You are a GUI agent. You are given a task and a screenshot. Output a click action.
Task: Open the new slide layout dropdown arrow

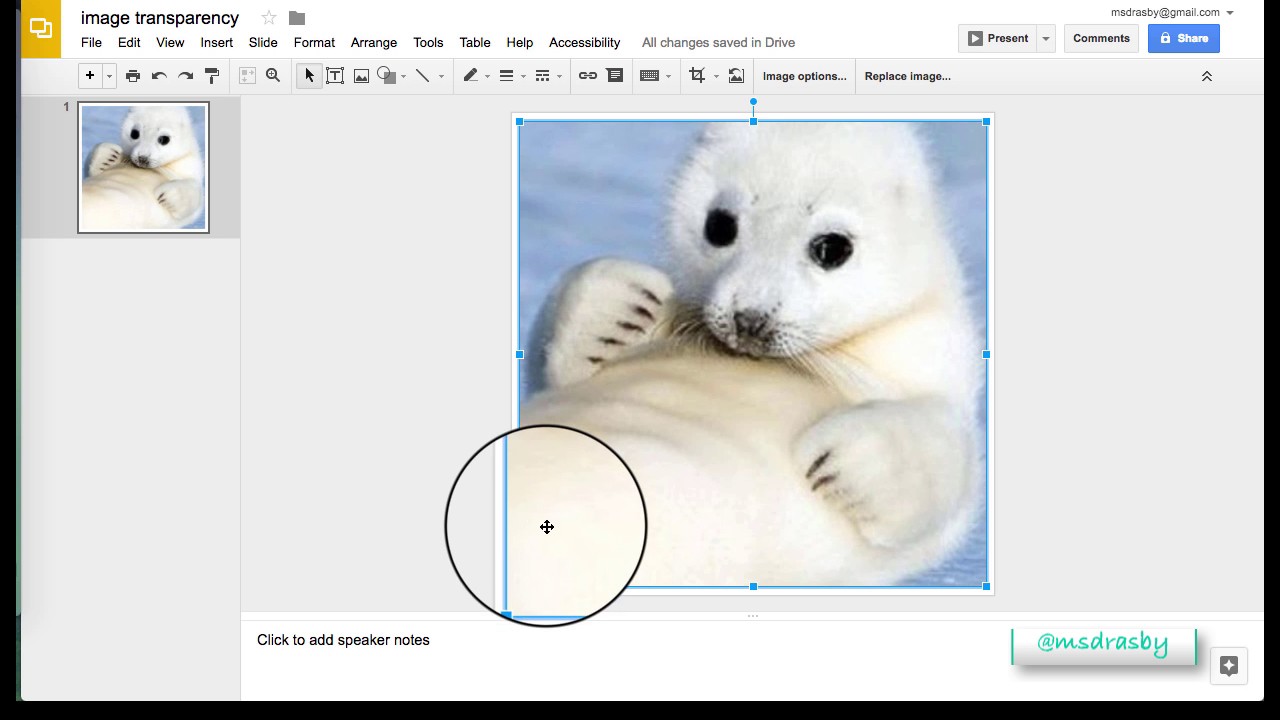click(109, 76)
